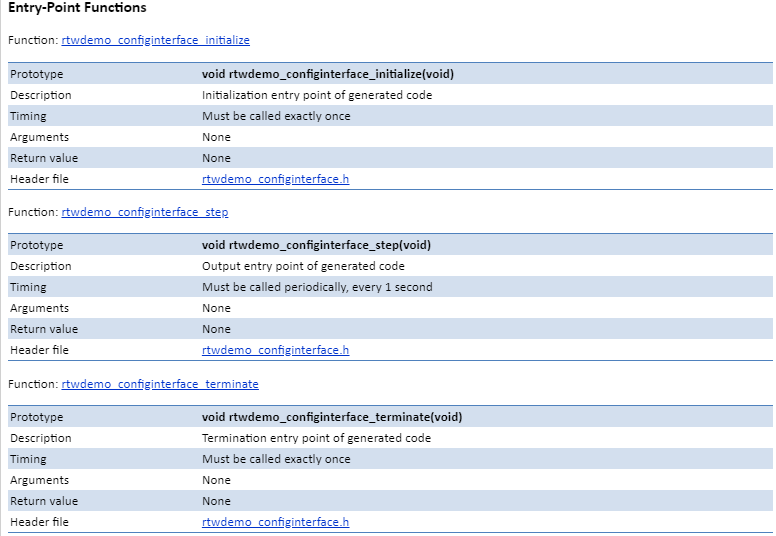Select the Prototype label in initialize table
Screen dimensions: 776x536
pyautogui.click(x=37, y=74)
